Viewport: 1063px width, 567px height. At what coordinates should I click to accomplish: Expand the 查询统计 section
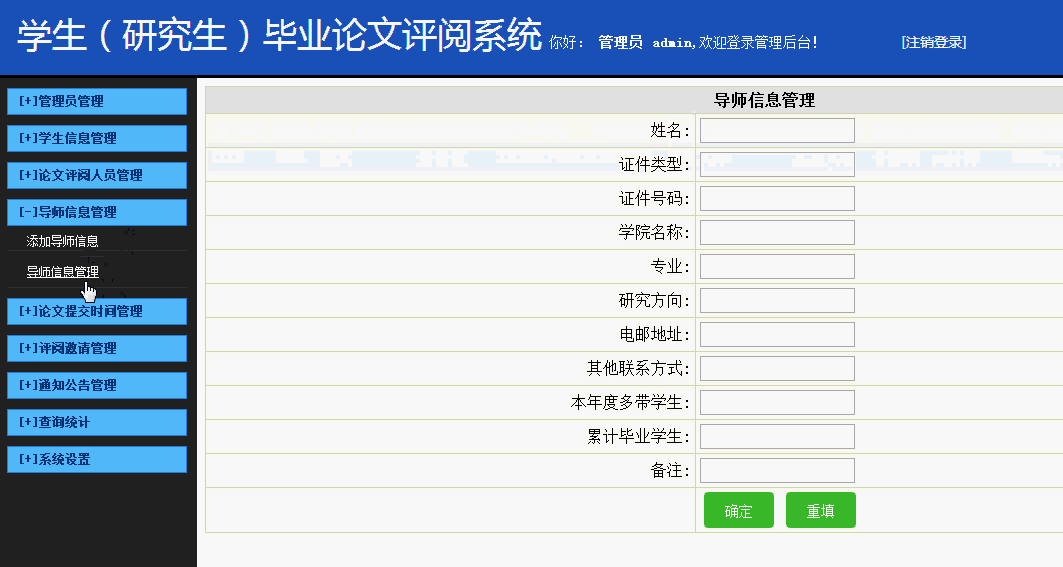(97, 422)
